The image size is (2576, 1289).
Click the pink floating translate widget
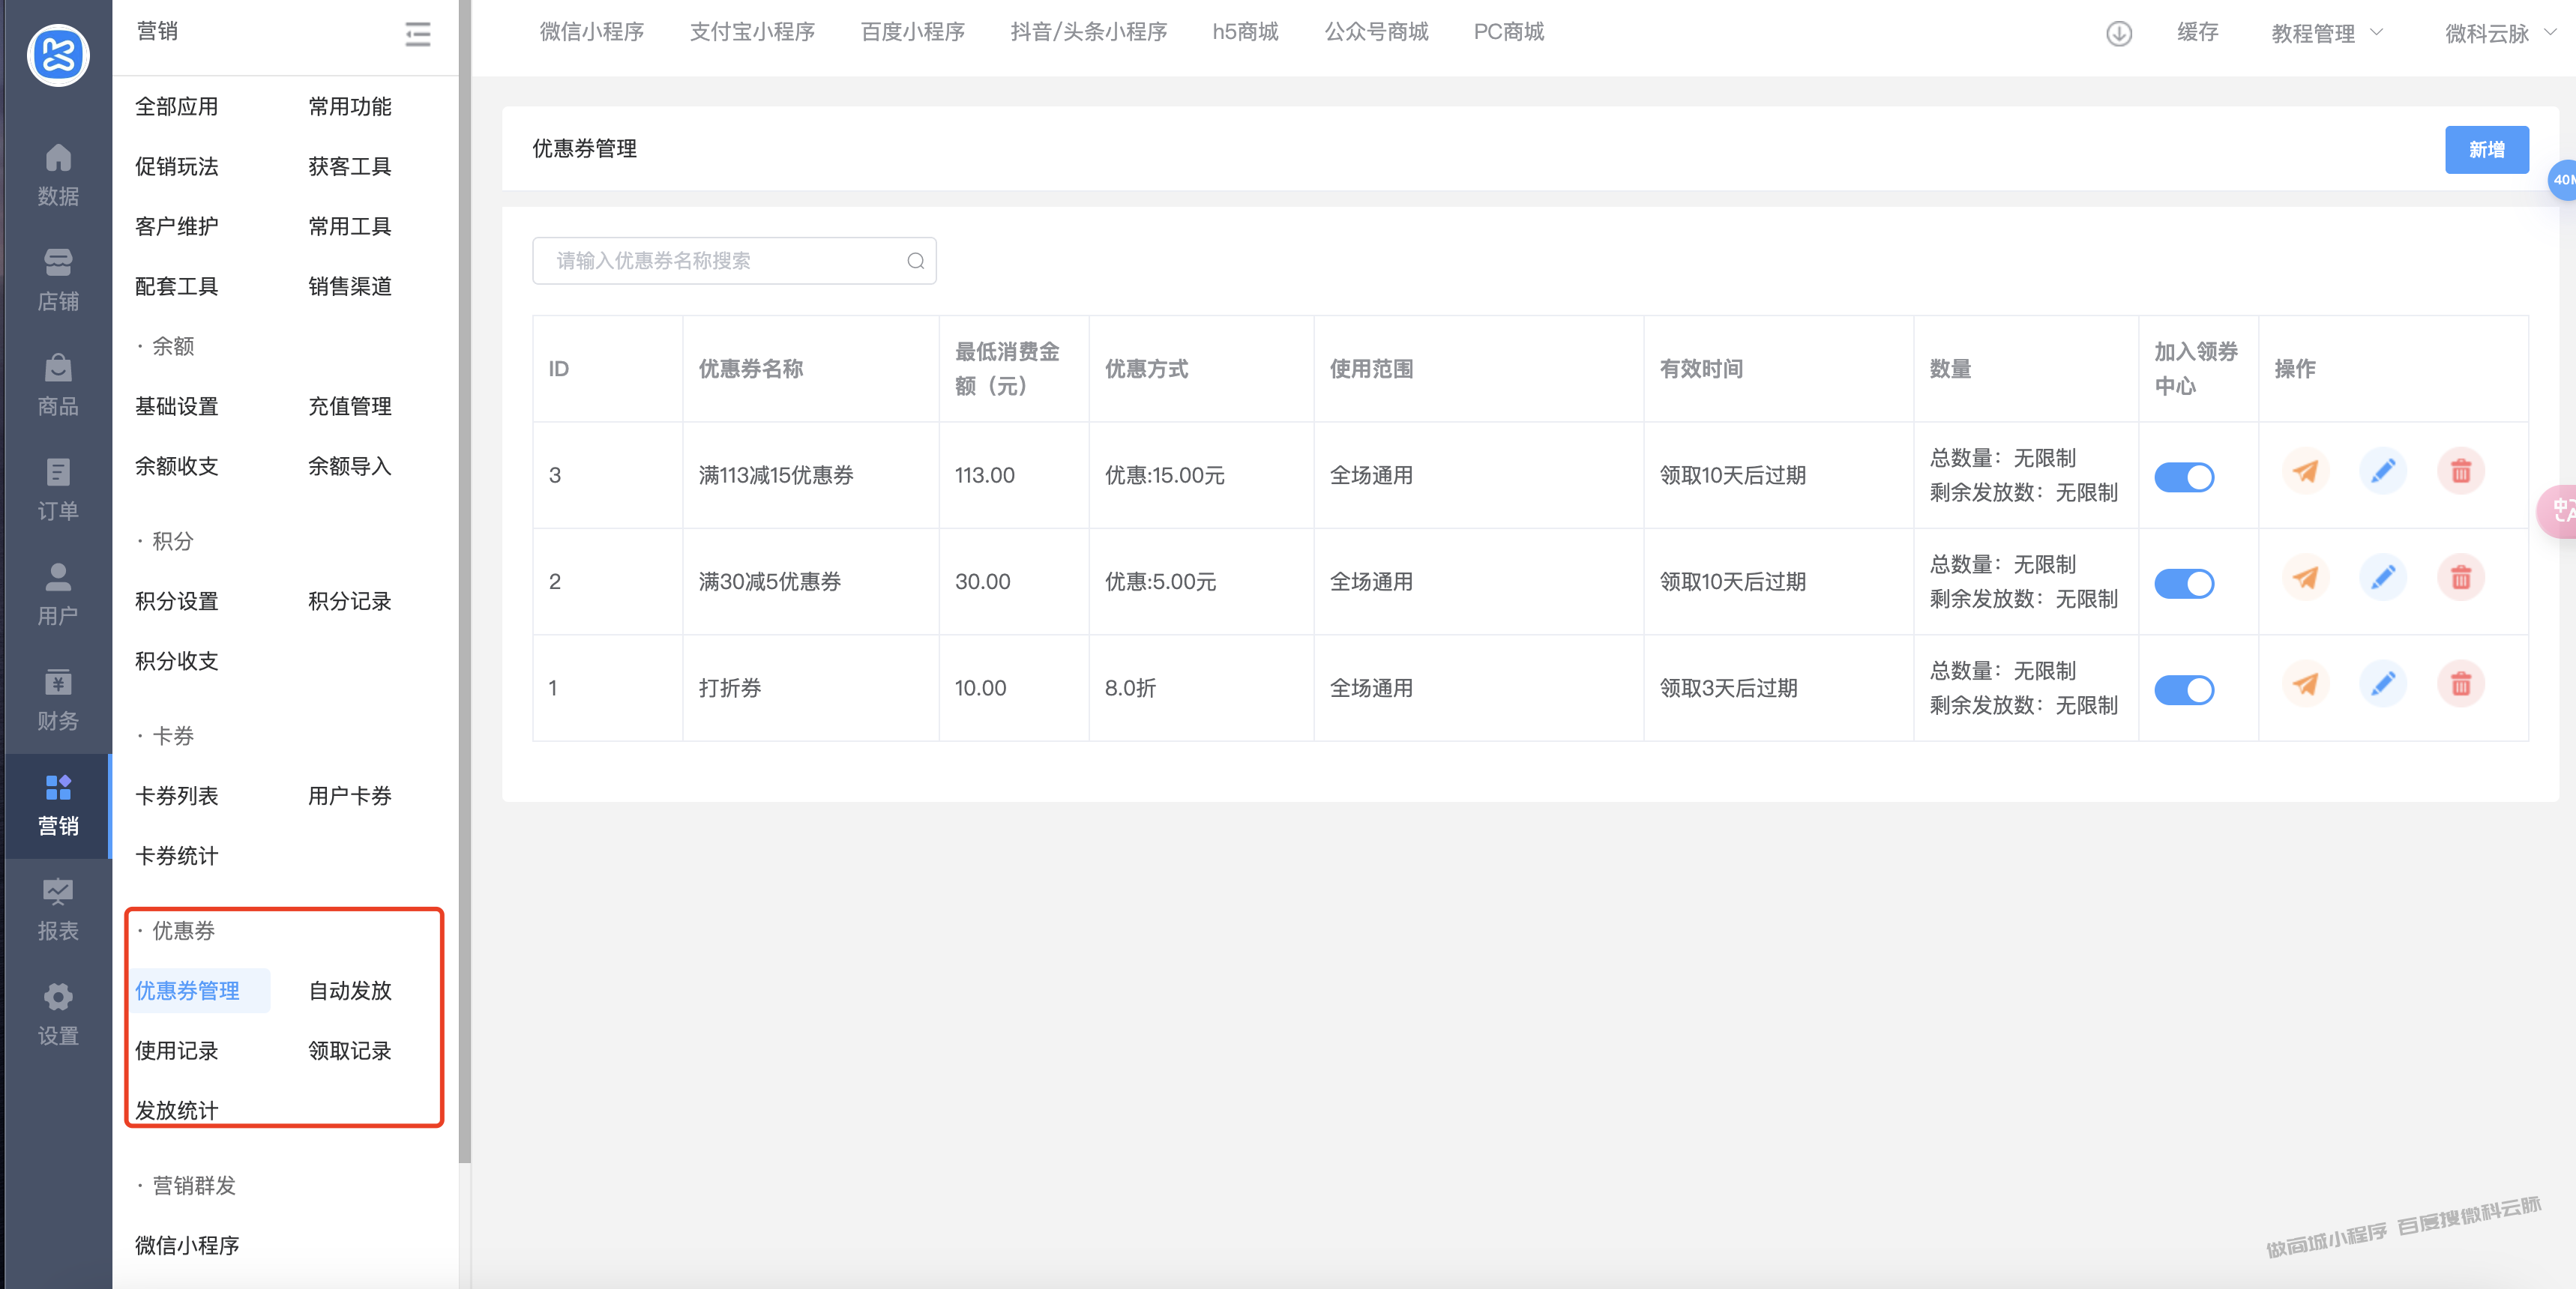(x=2559, y=511)
